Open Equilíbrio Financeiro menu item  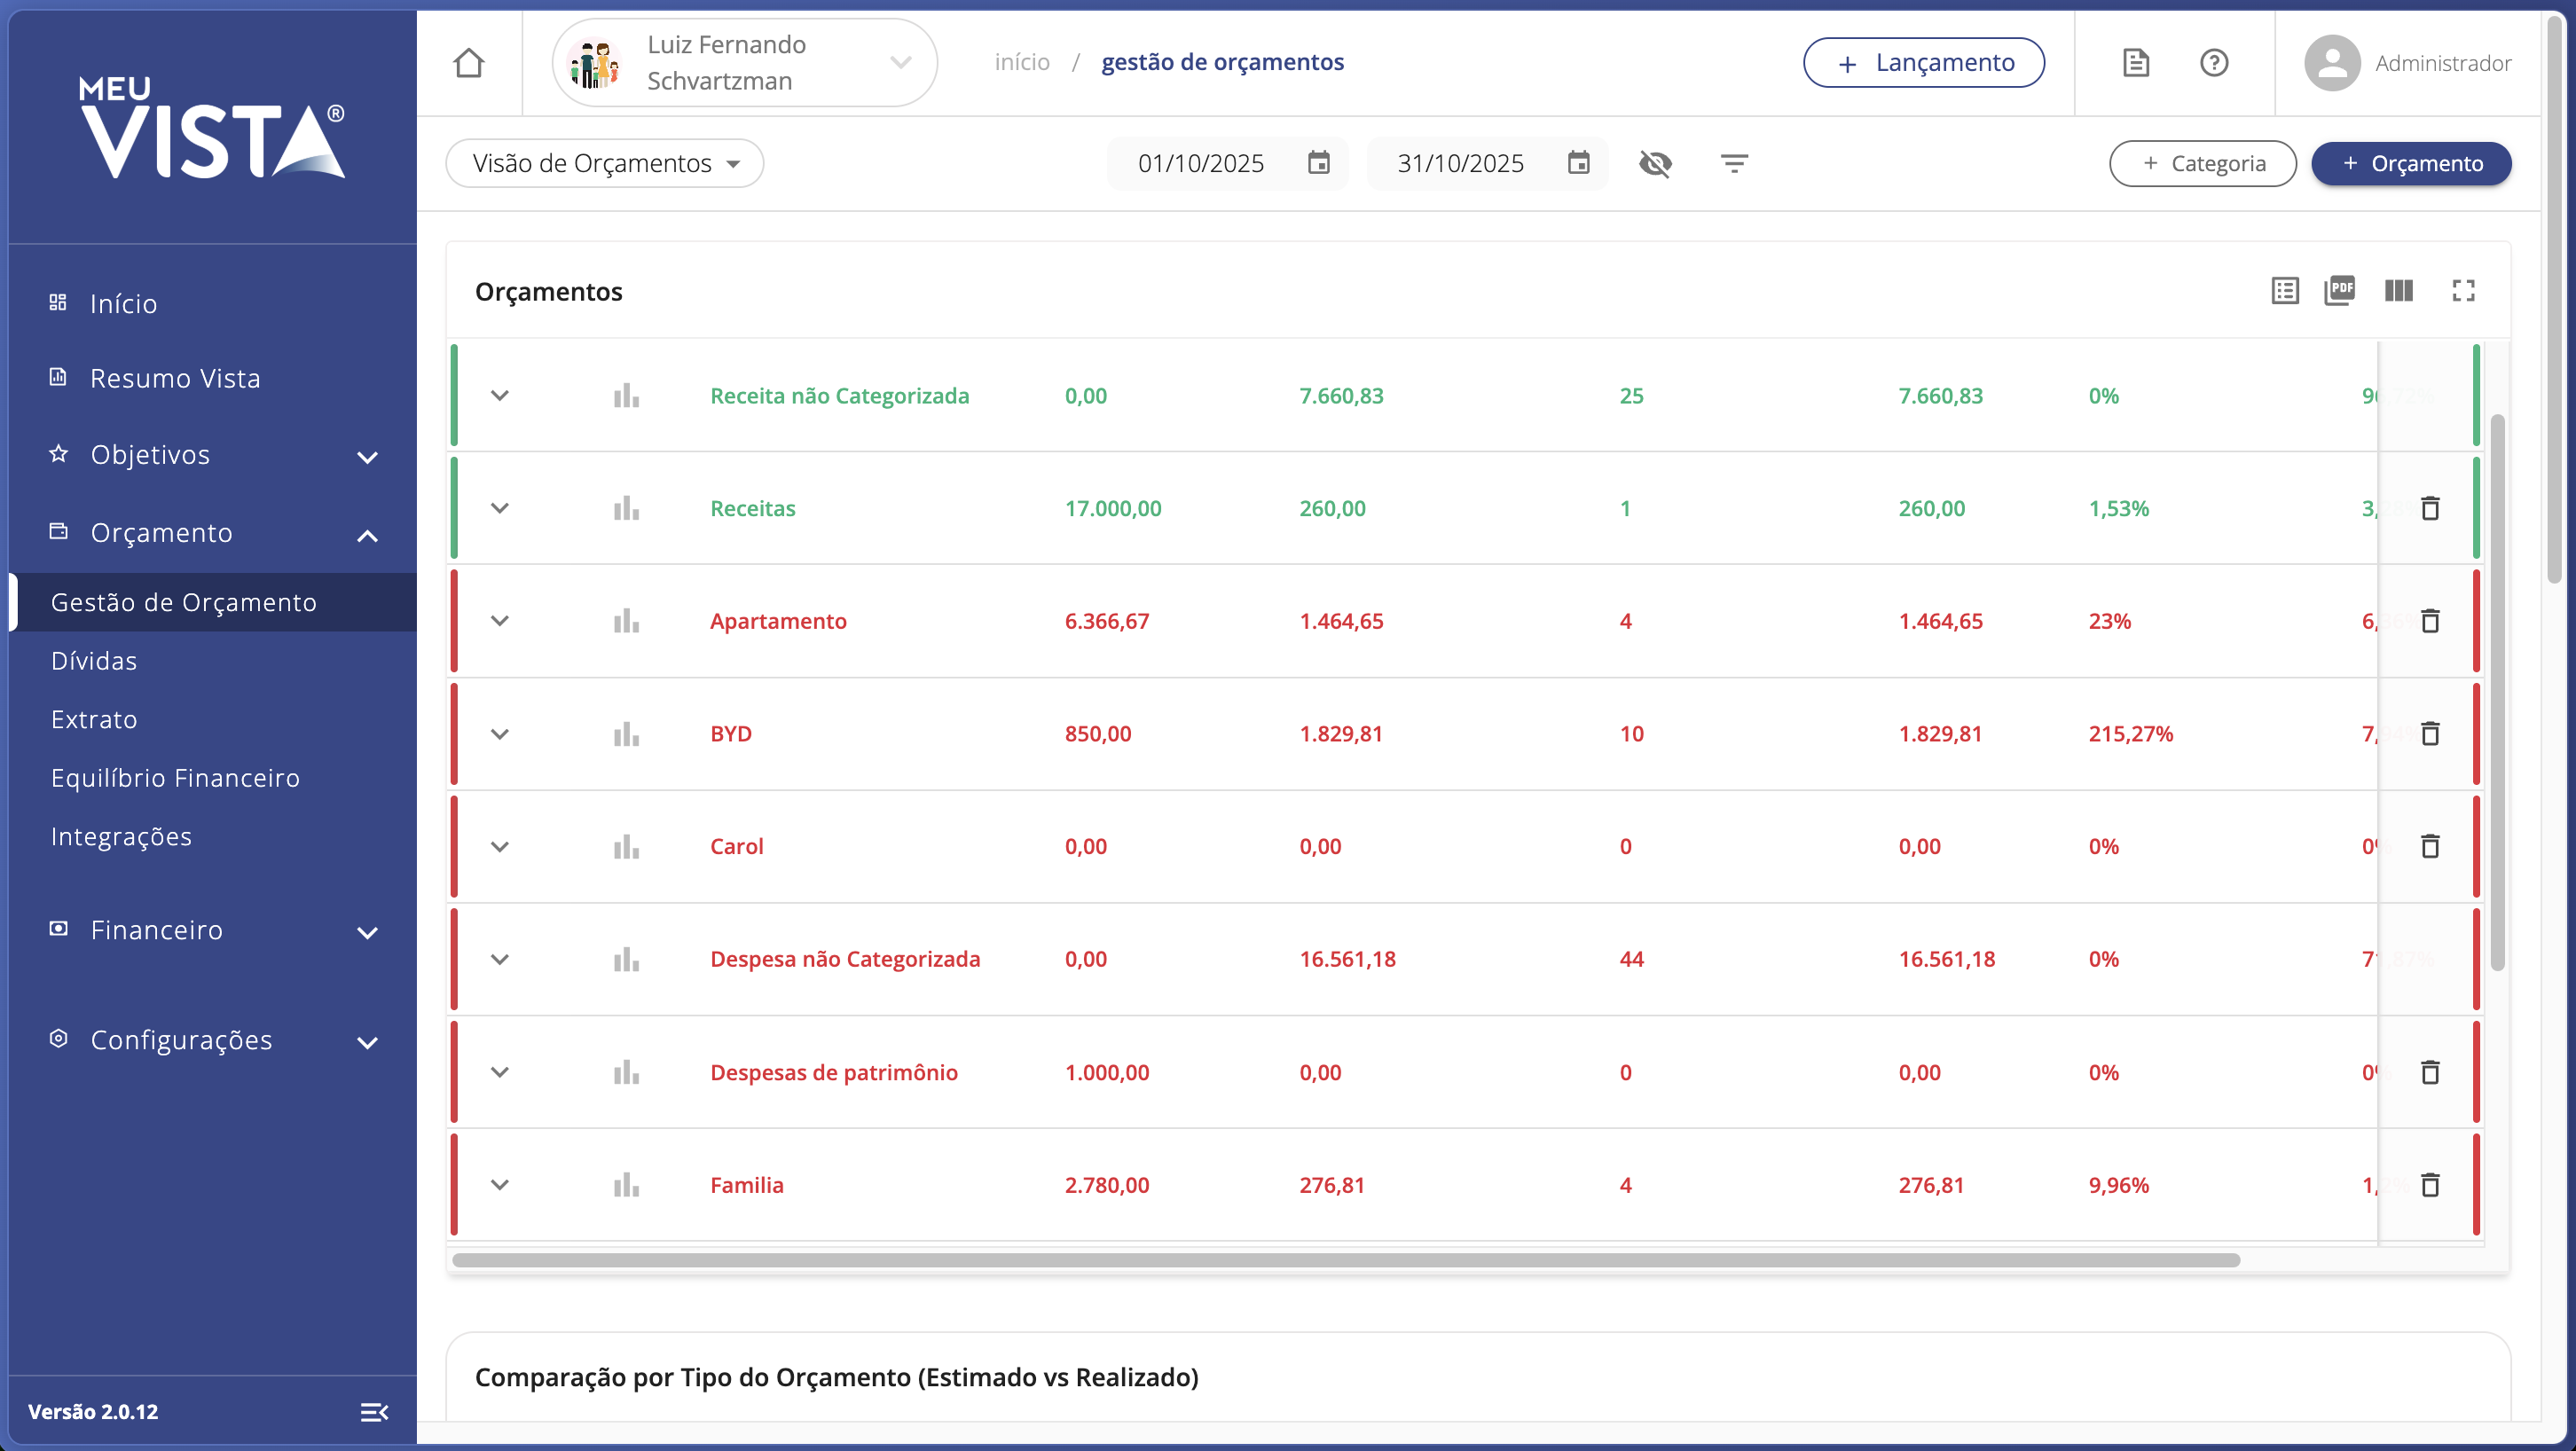click(175, 778)
